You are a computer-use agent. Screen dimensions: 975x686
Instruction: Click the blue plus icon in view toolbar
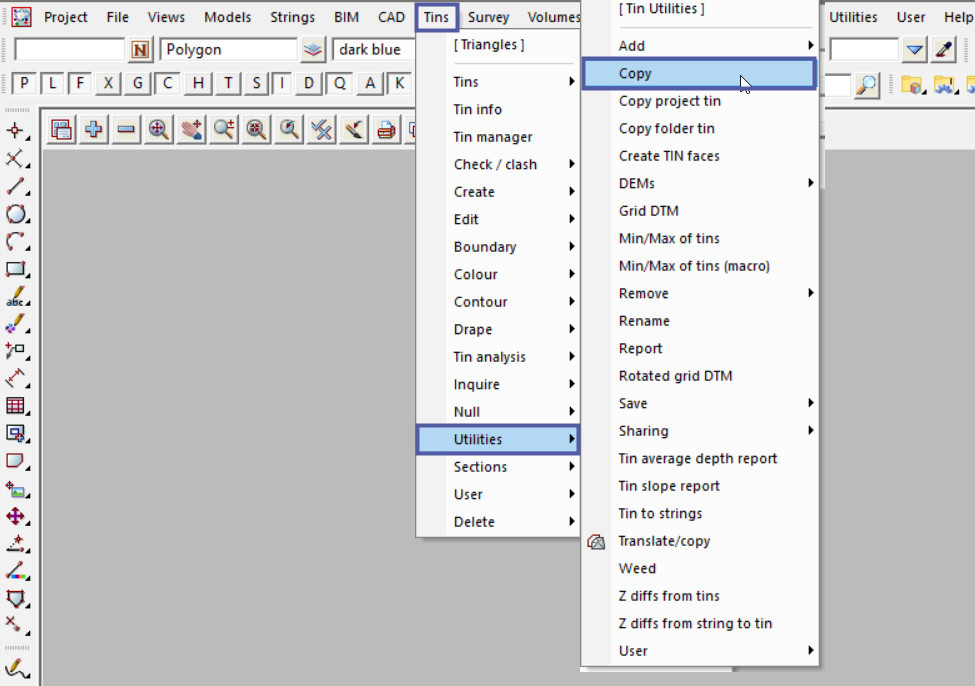coord(94,129)
